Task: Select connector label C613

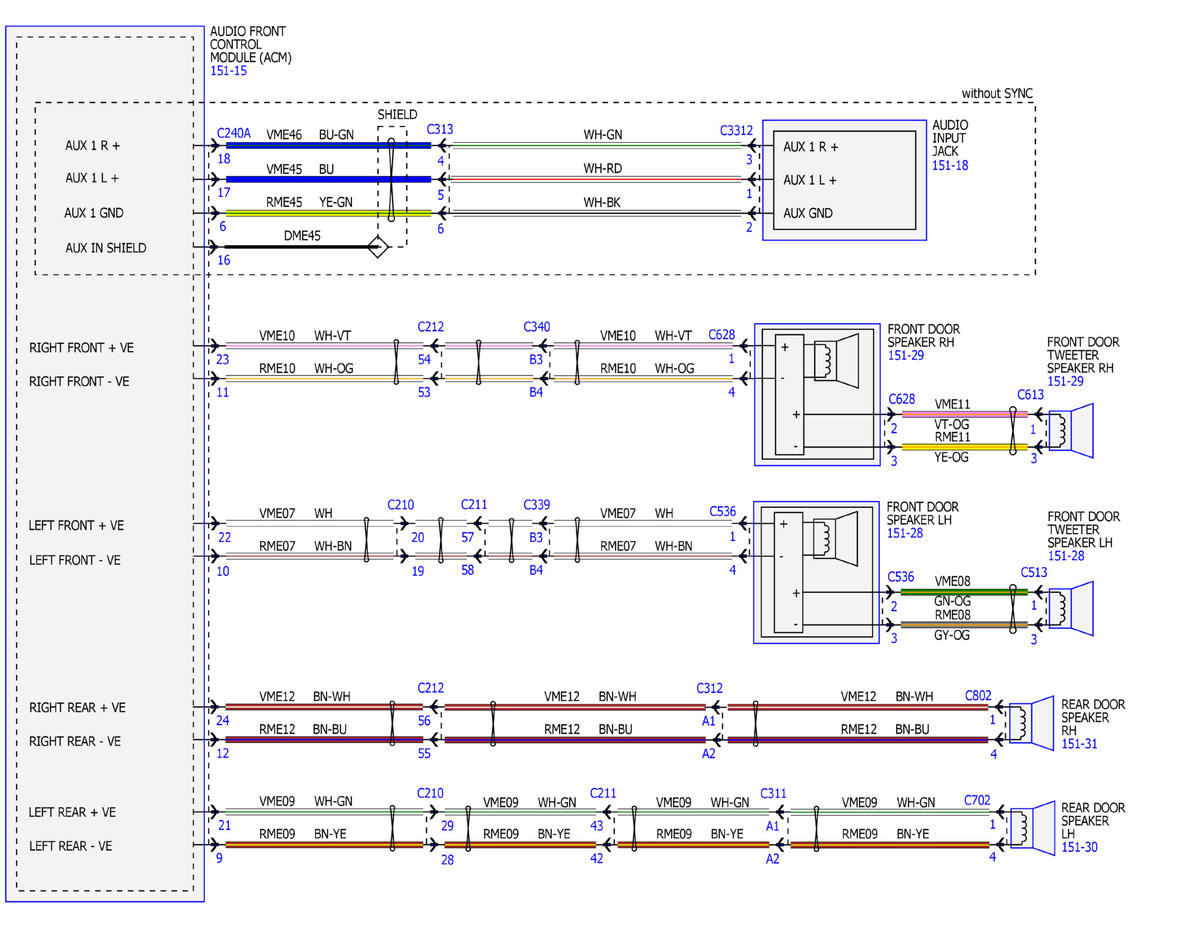Action: click(1031, 395)
